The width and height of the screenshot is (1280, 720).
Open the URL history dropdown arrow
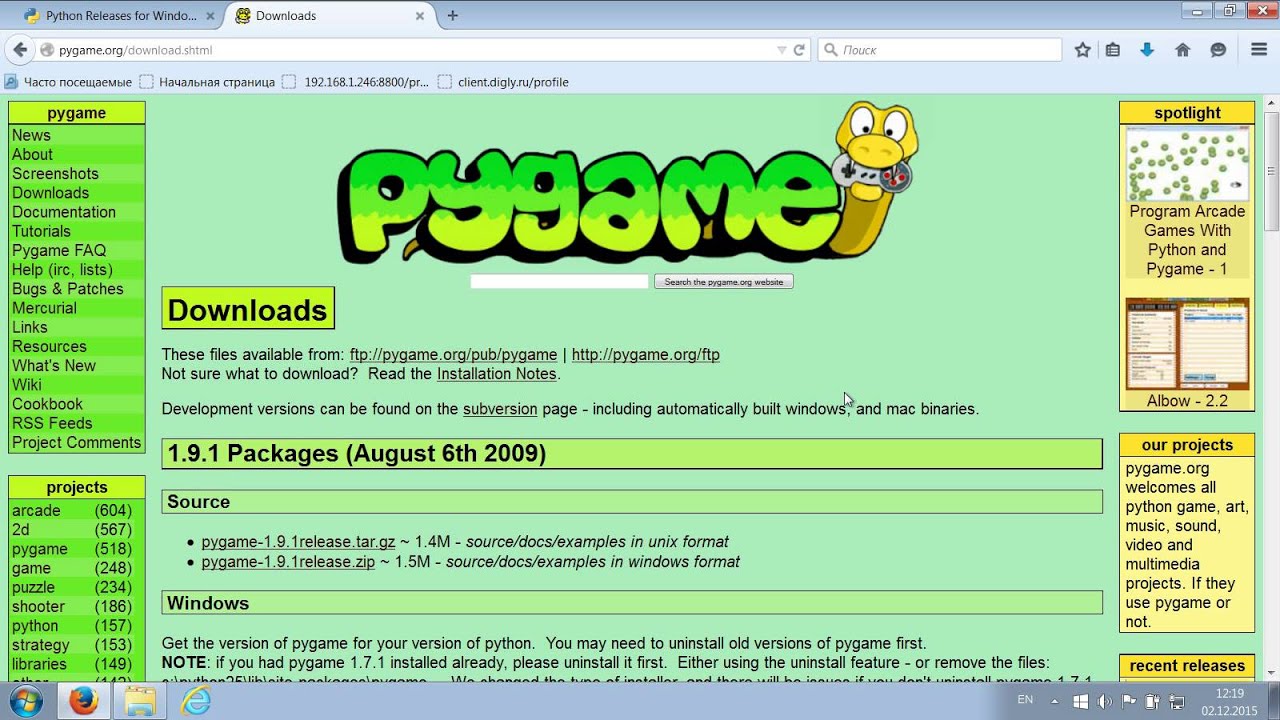[x=782, y=50]
